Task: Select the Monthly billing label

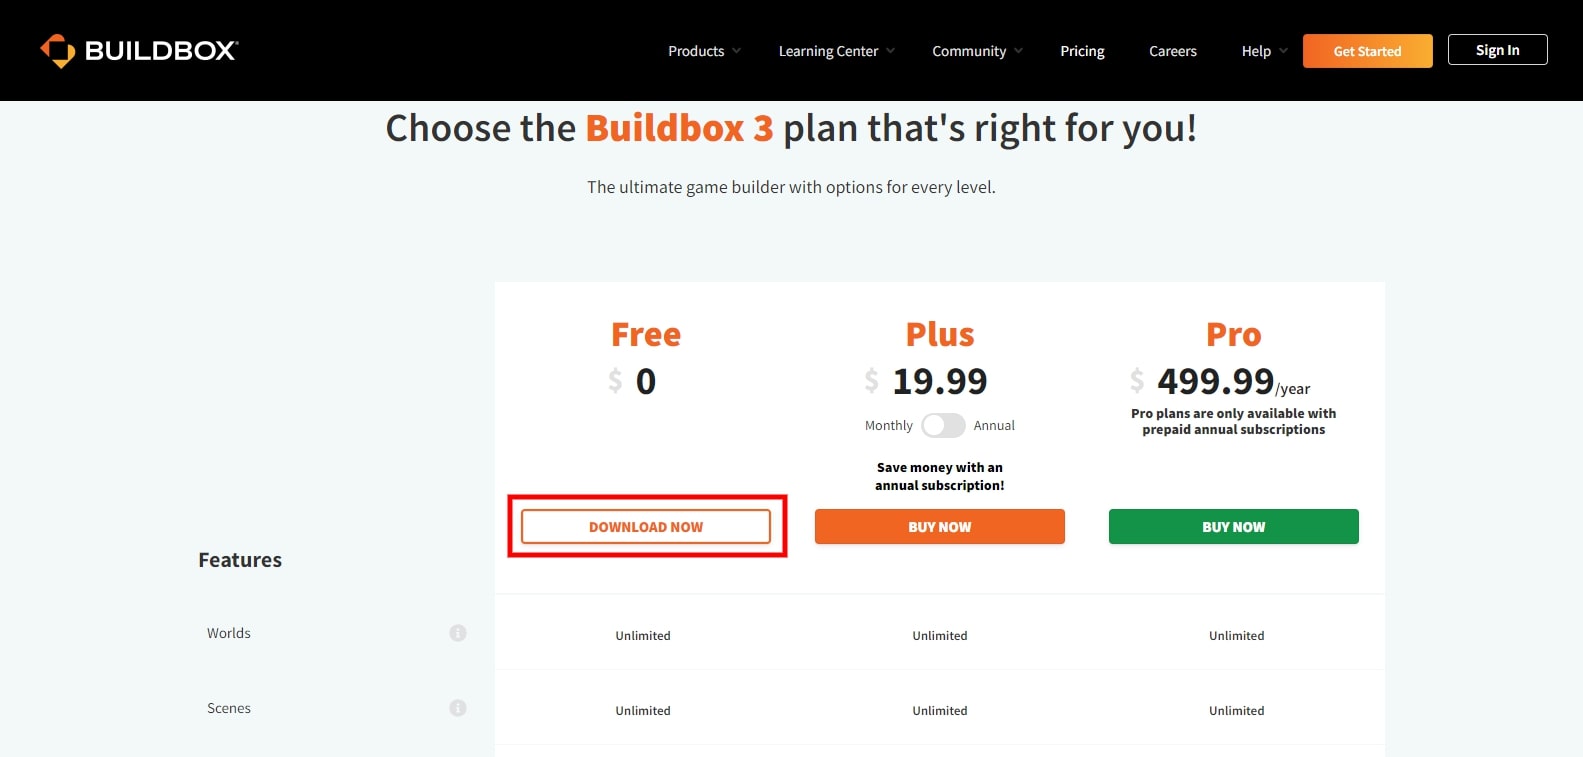Action: tap(888, 425)
